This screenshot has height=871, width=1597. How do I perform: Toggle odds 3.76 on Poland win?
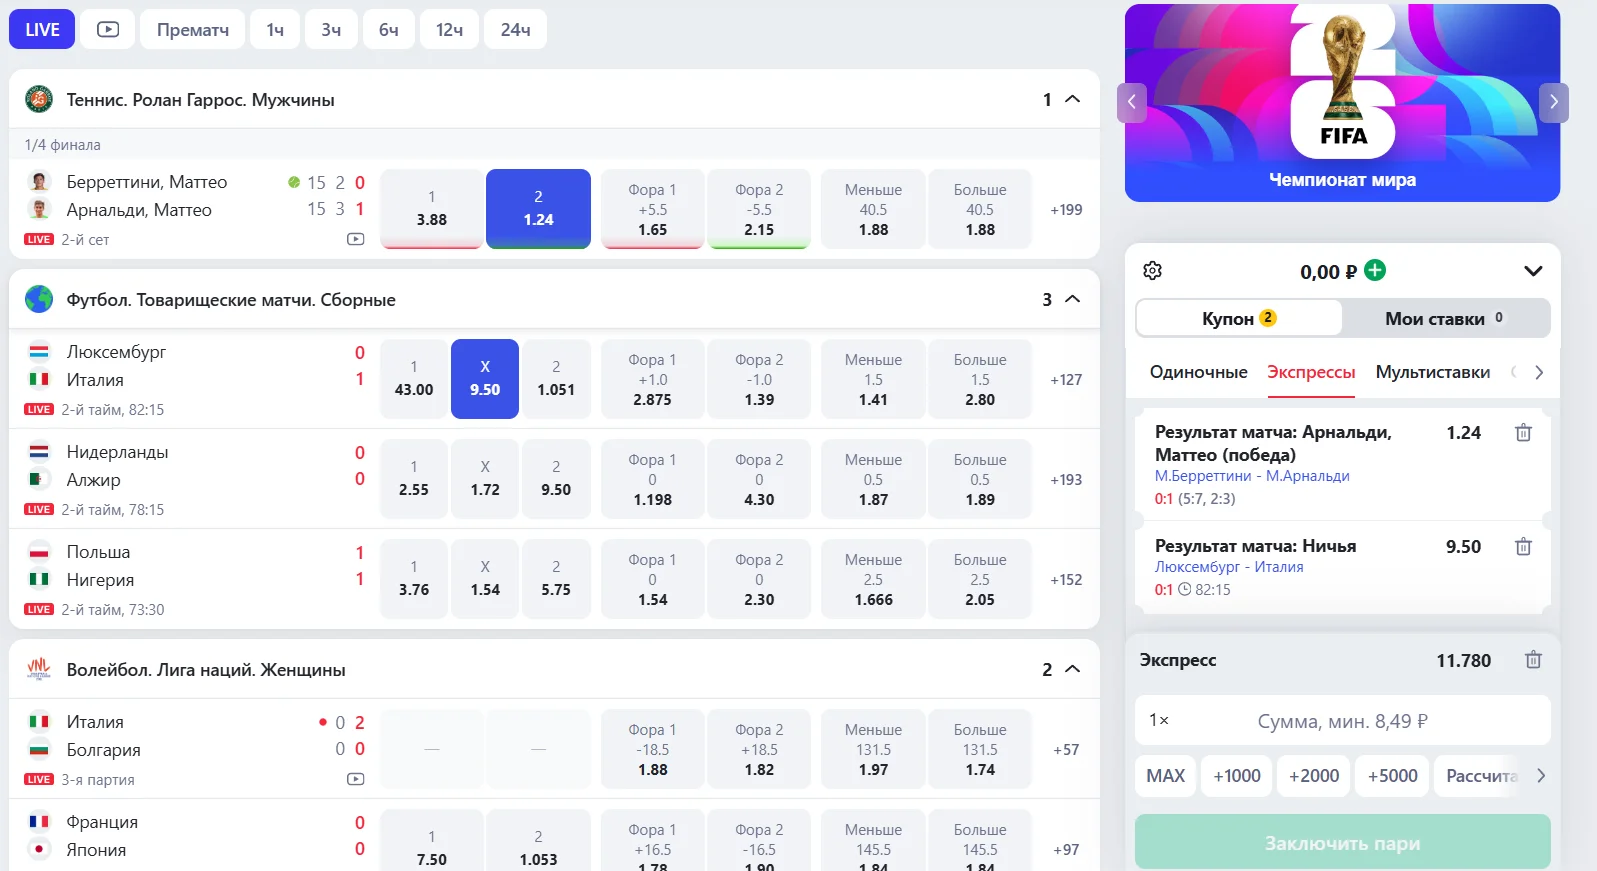414,579
